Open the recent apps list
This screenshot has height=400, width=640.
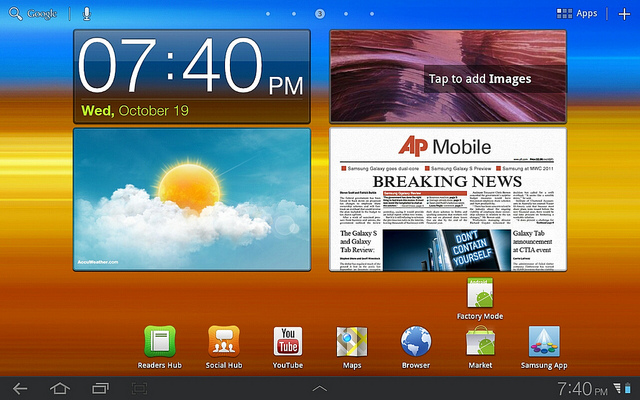100,388
